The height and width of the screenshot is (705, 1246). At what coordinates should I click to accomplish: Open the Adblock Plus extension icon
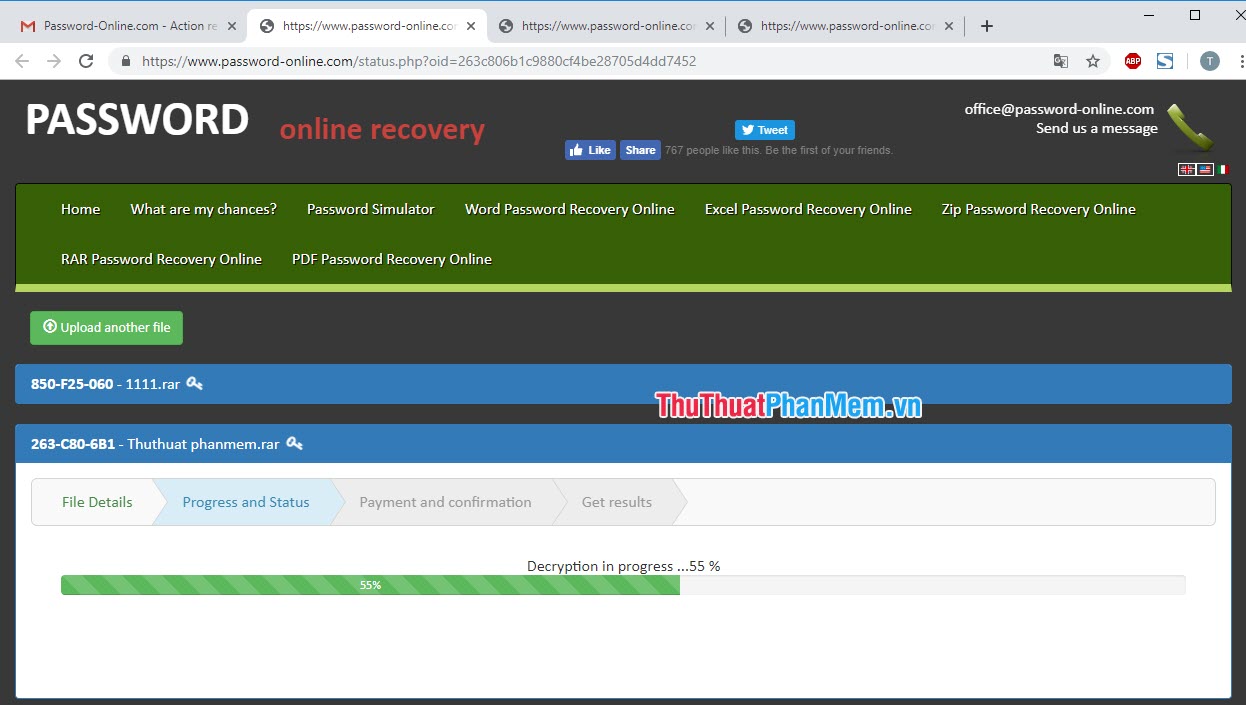coord(1132,61)
